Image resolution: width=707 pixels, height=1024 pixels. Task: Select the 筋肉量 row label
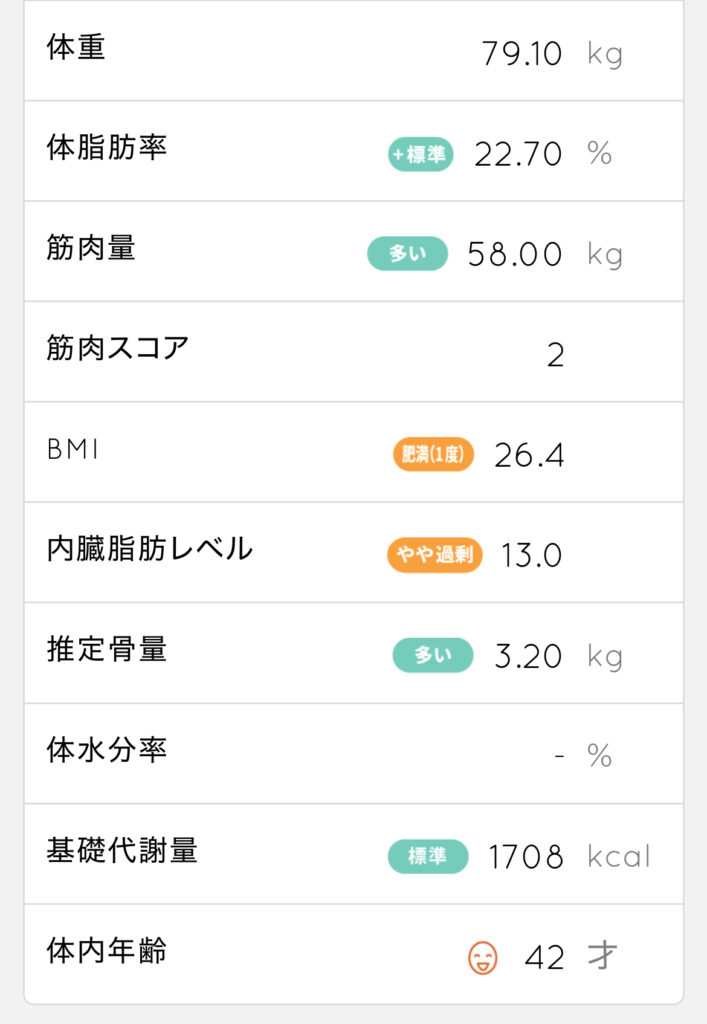click(x=91, y=248)
